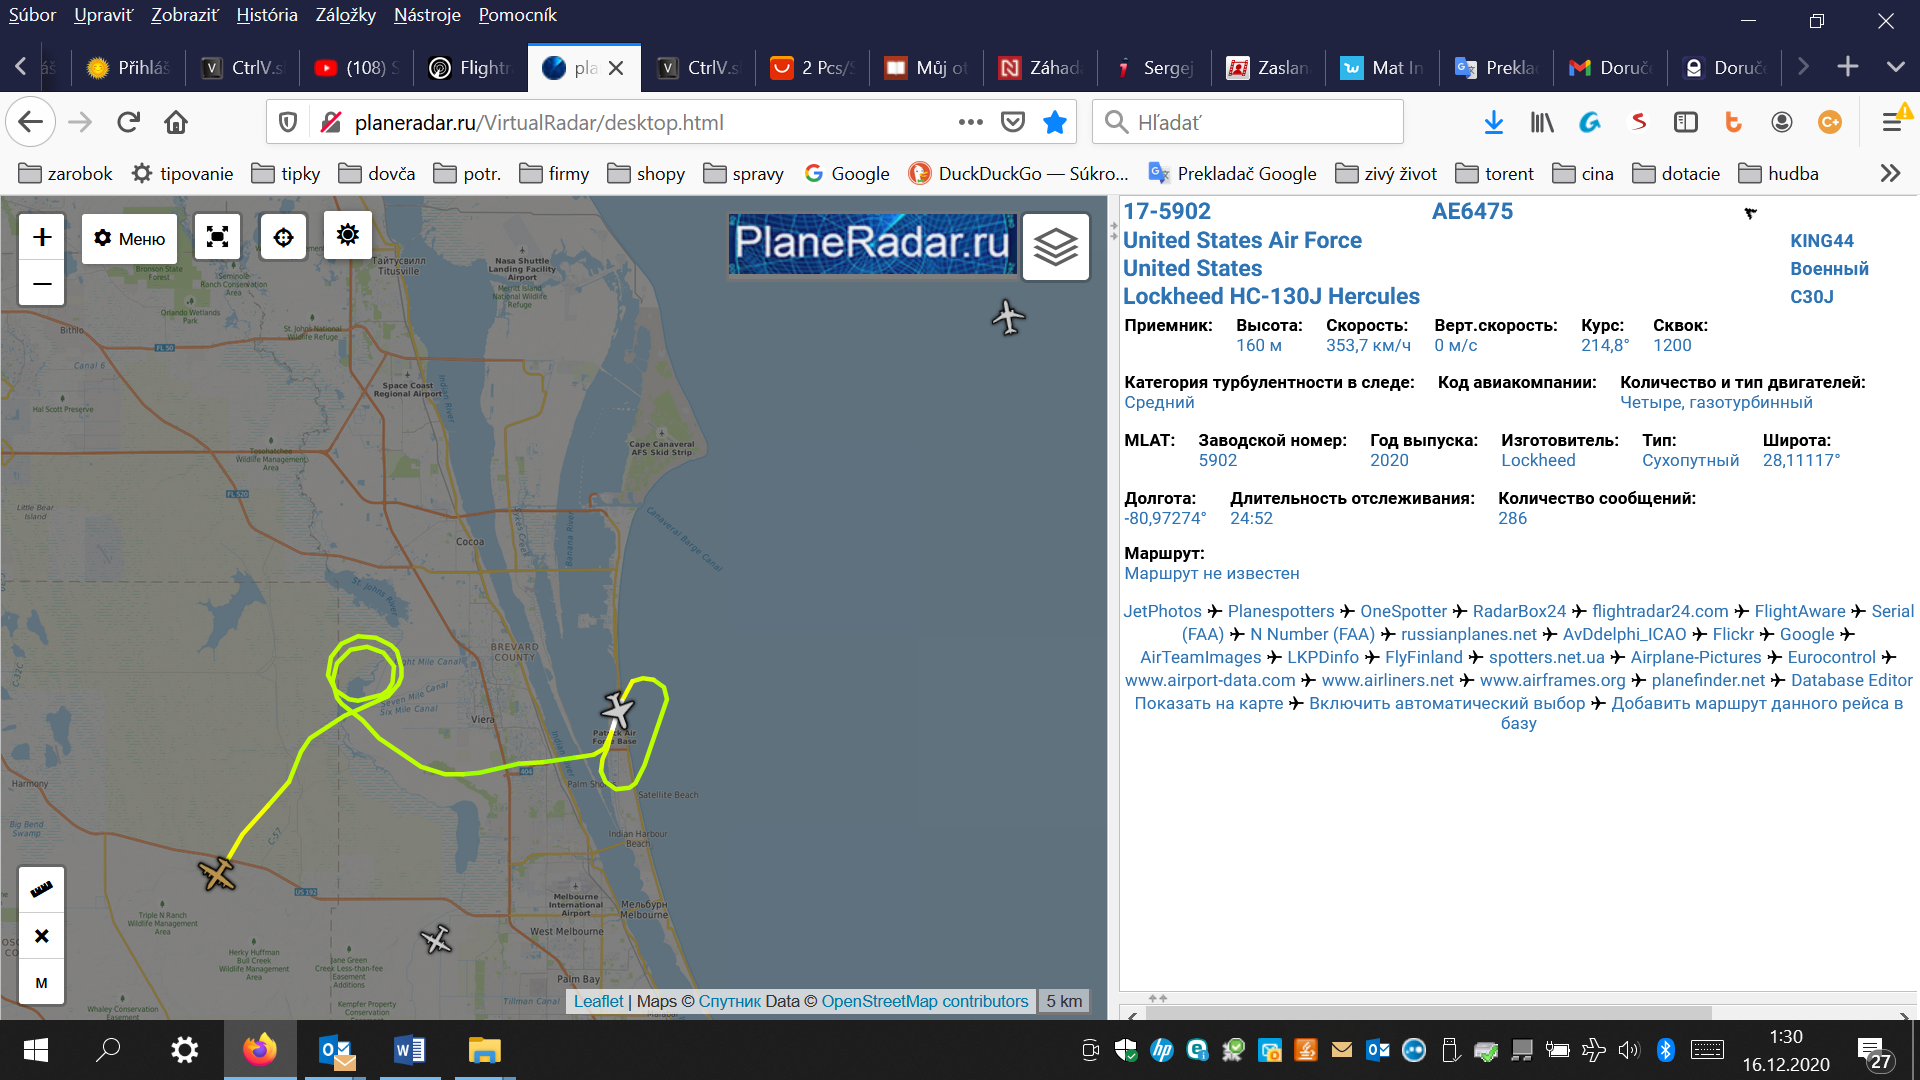
Task: Click the locate/crosshair target icon
Action: (283, 237)
